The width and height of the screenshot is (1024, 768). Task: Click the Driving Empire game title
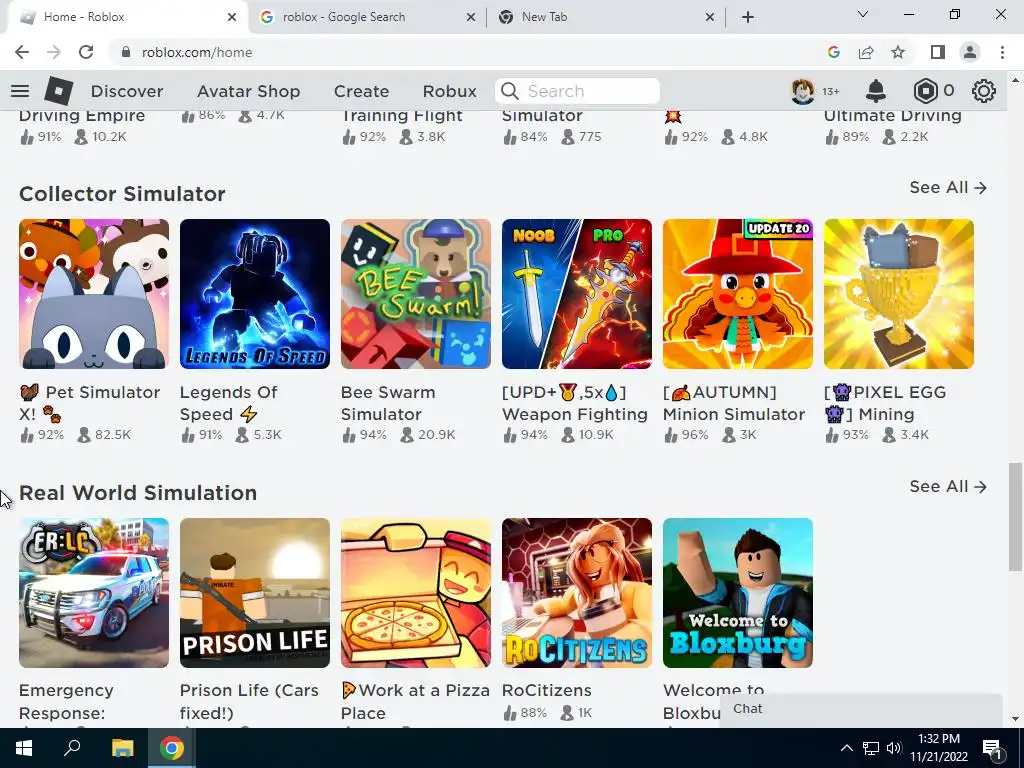(82, 116)
